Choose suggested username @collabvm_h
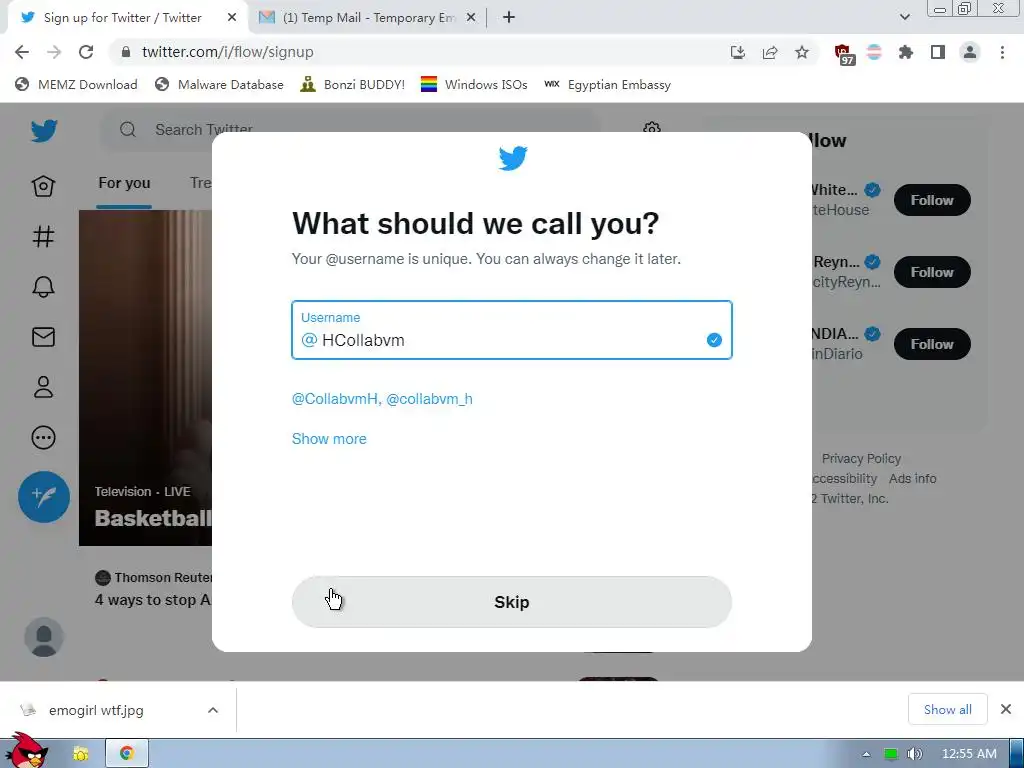This screenshot has width=1024, height=768. (x=429, y=399)
